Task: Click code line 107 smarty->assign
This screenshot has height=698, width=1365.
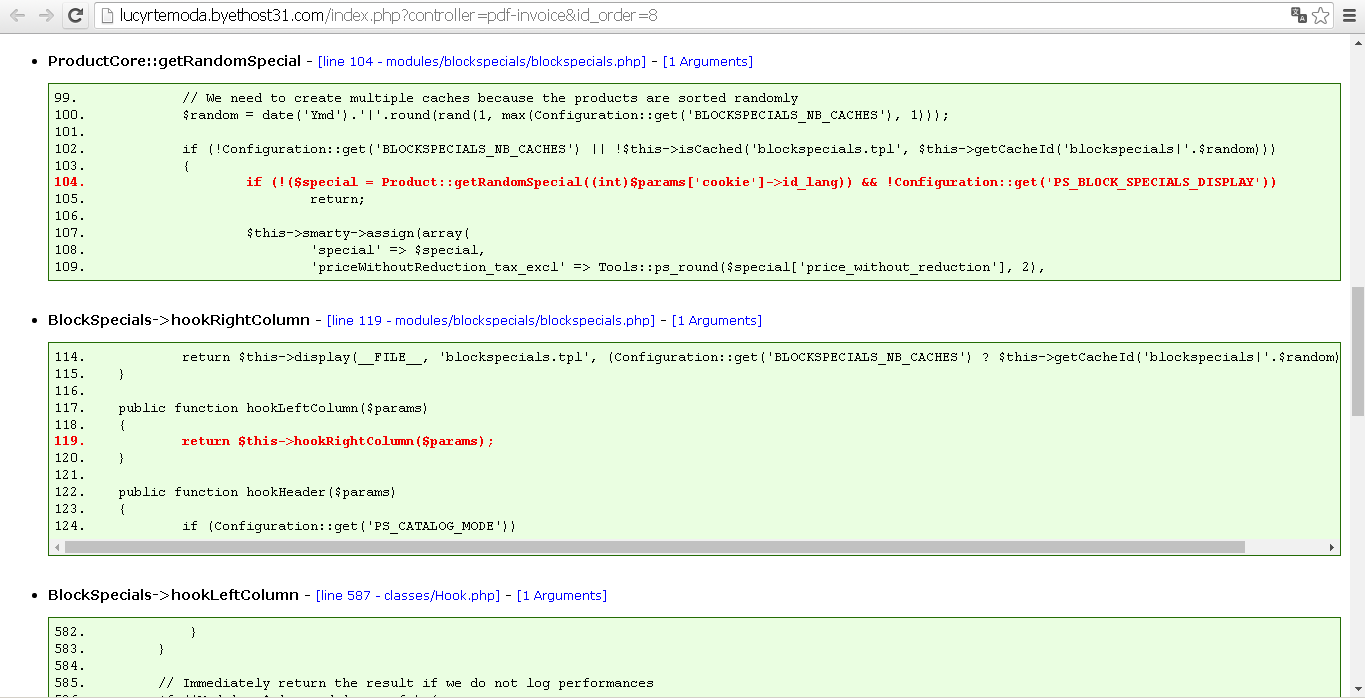Action: point(356,233)
